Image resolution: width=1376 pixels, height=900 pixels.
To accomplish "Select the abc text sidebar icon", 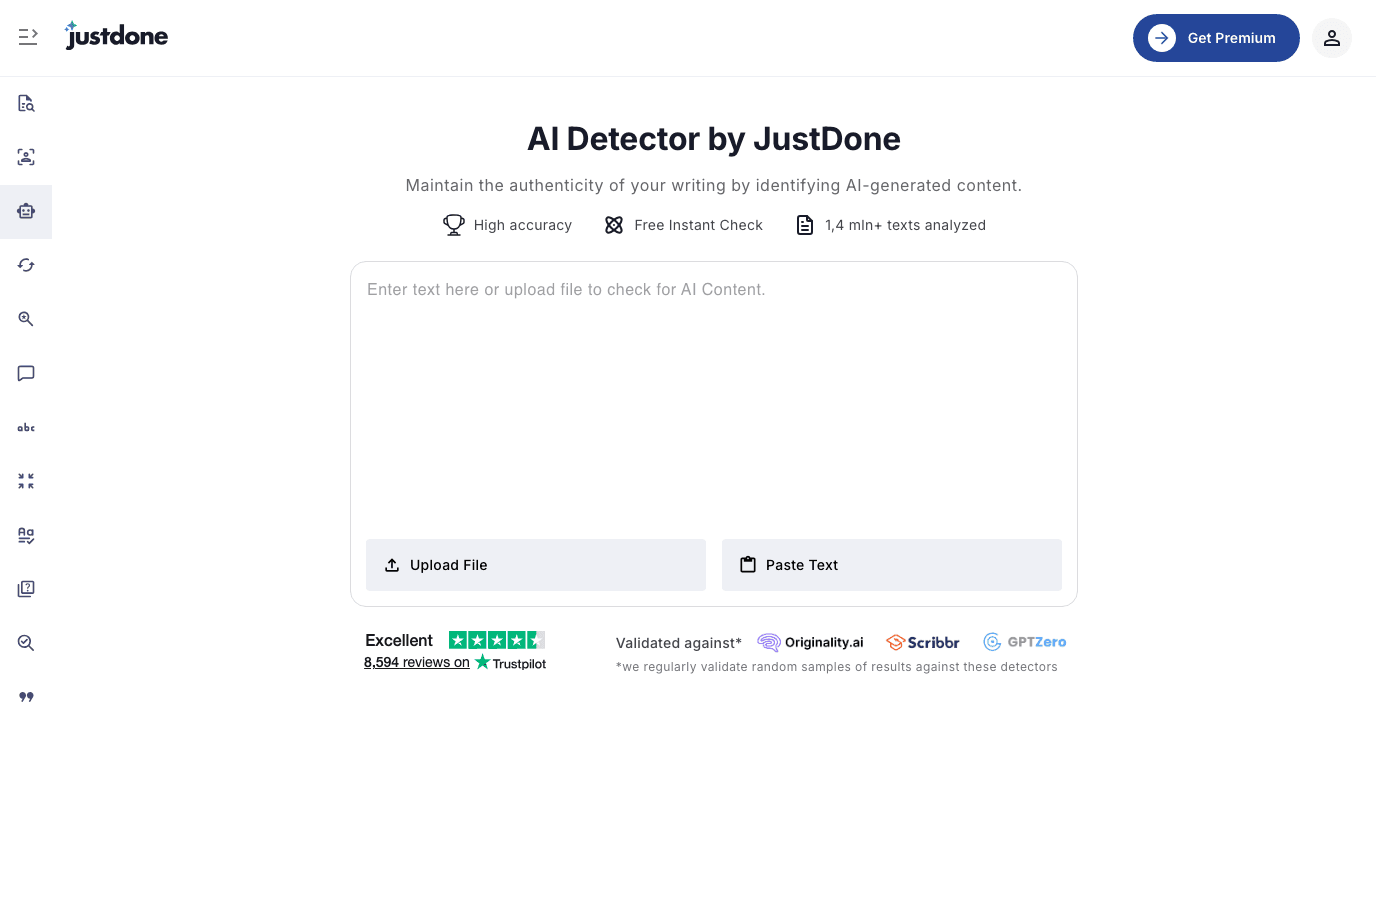I will click(x=26, y=427).
